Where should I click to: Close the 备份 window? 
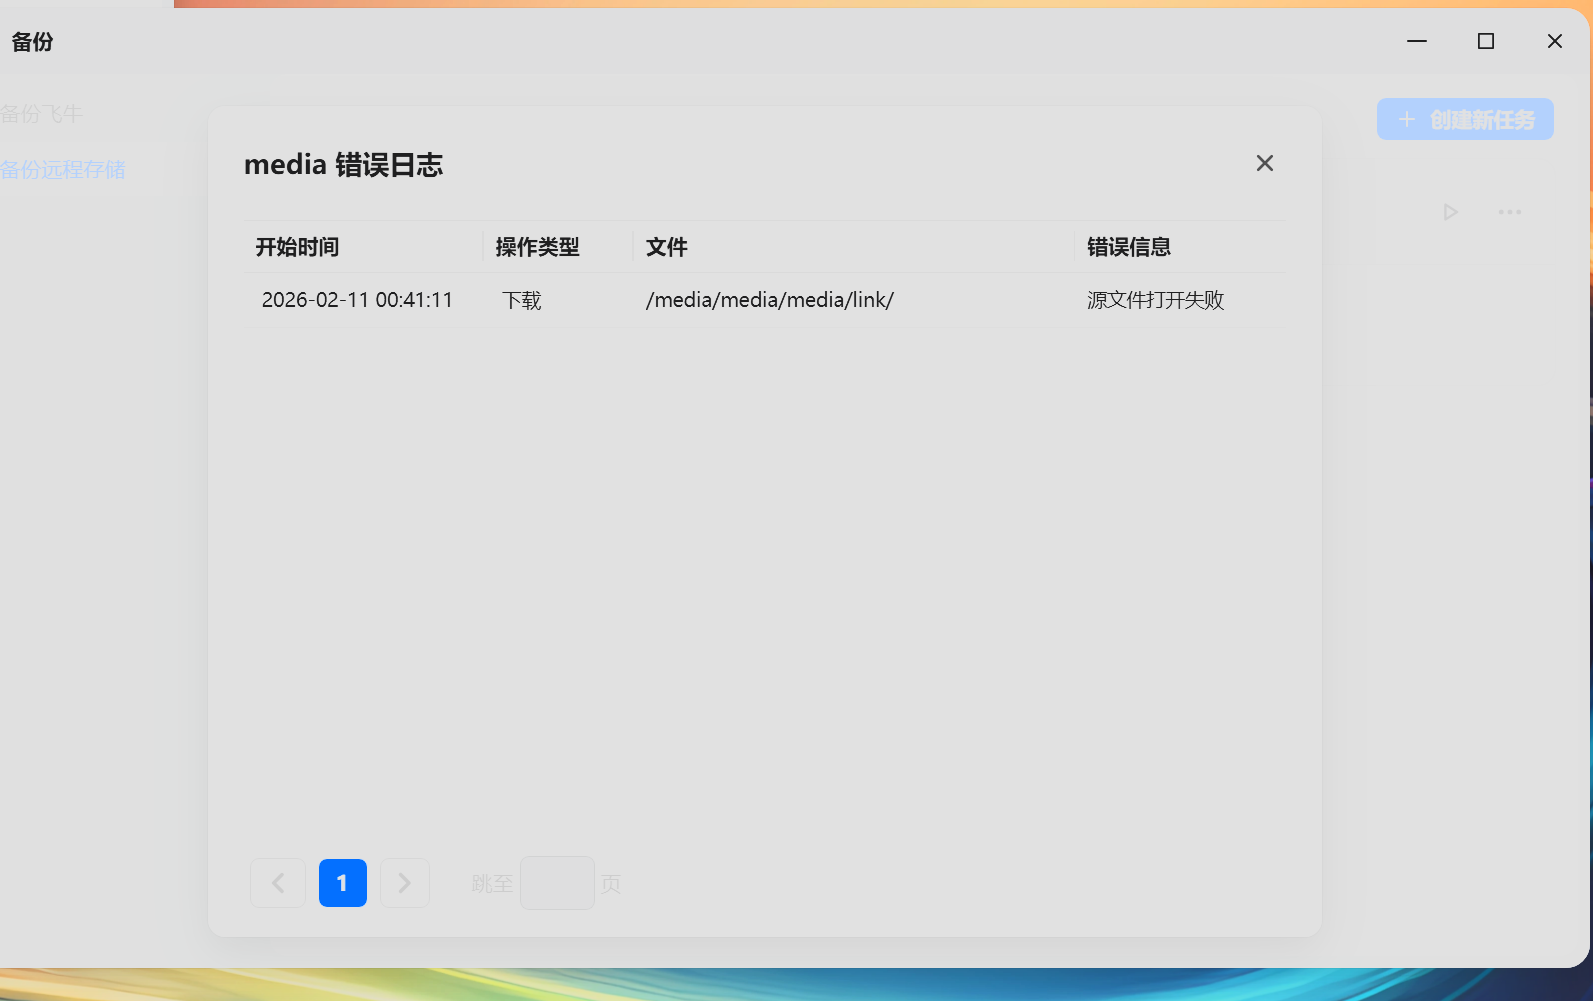(x=1555, y=41)
